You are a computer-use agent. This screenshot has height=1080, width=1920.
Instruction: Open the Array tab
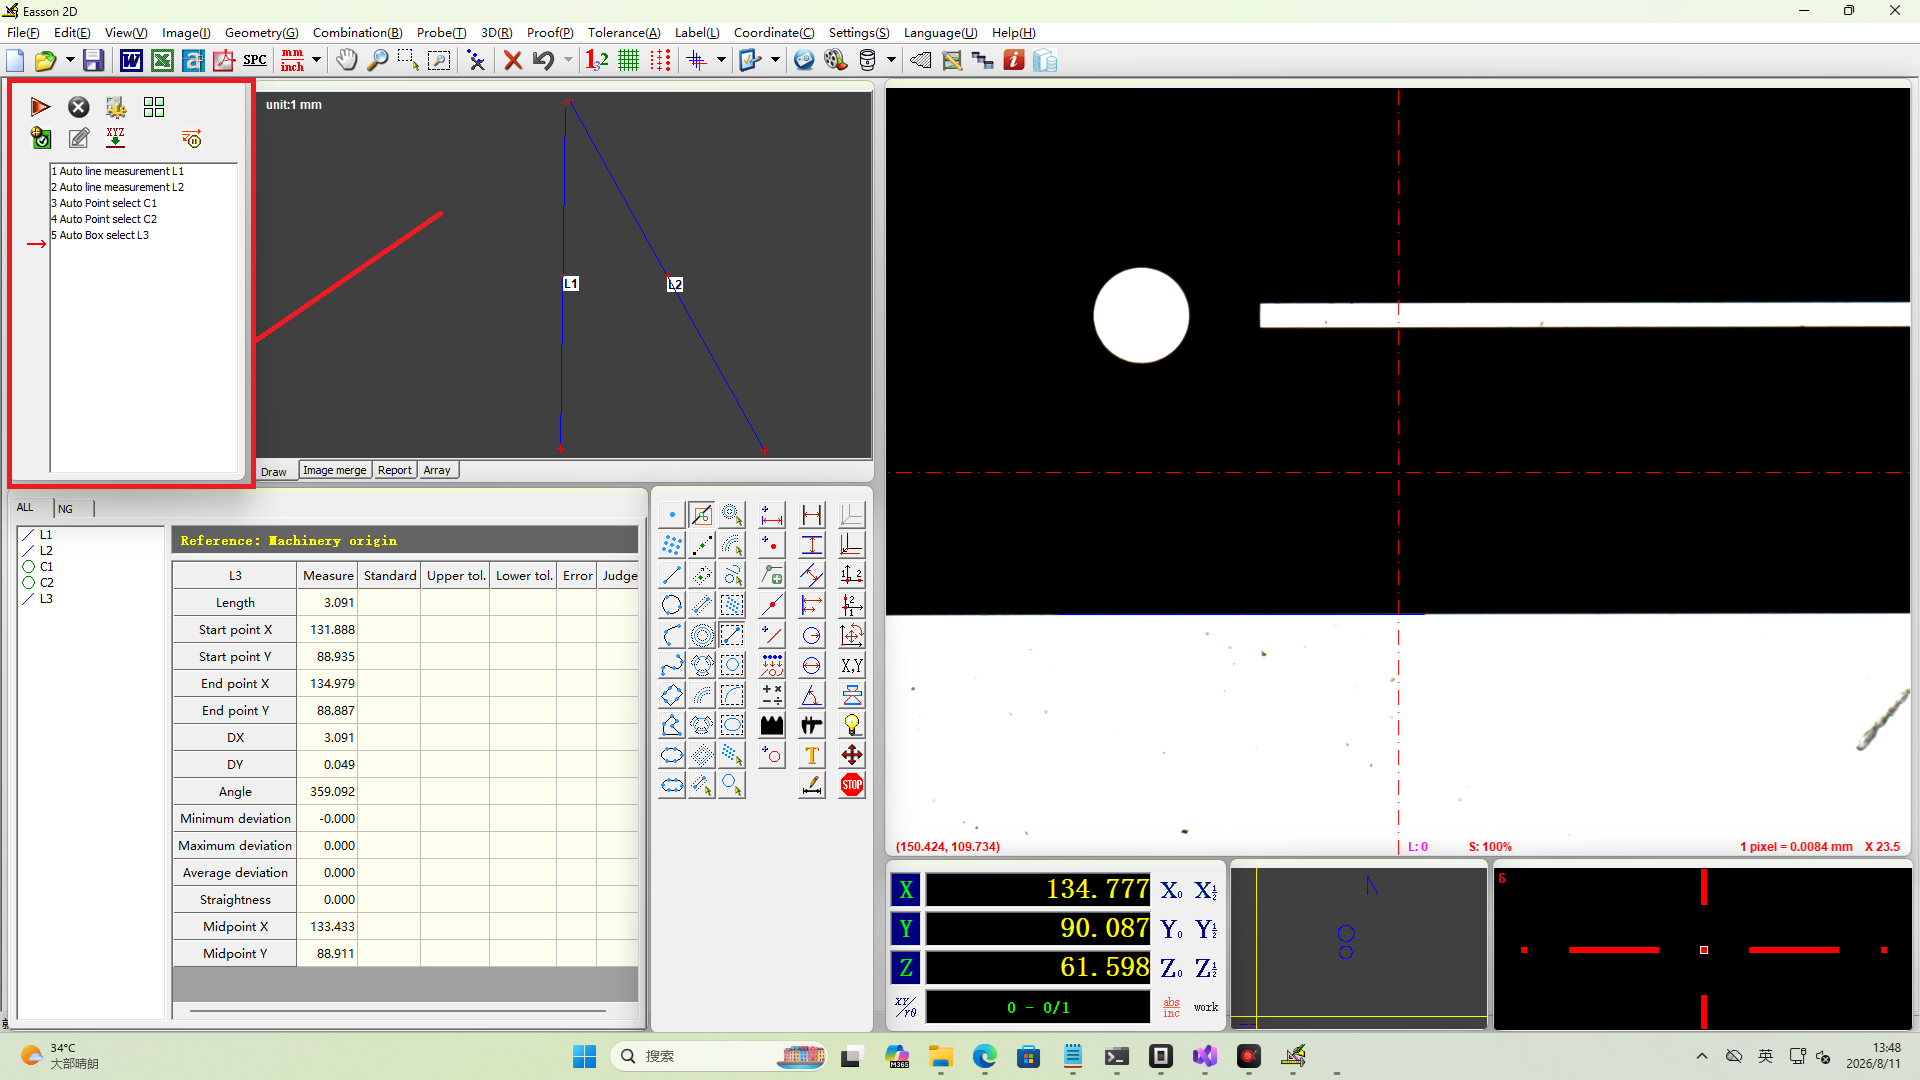pos(437,471)
